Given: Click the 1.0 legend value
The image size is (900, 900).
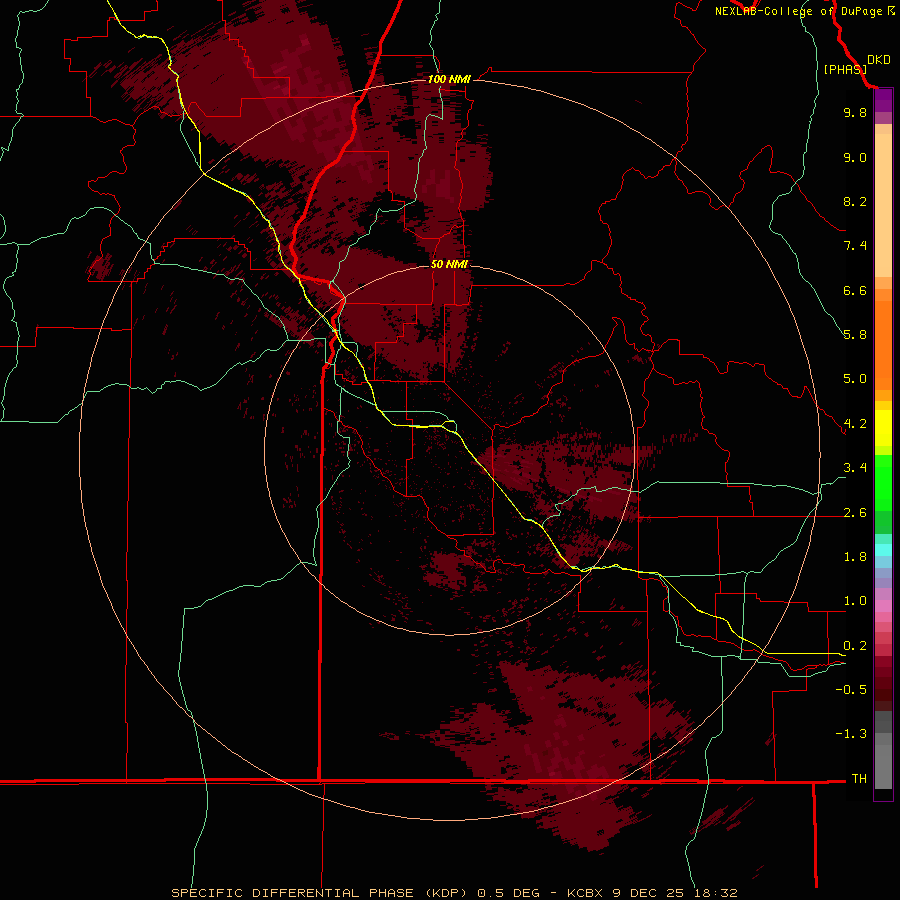Looking at the screenshot, I should pos(855,601).
